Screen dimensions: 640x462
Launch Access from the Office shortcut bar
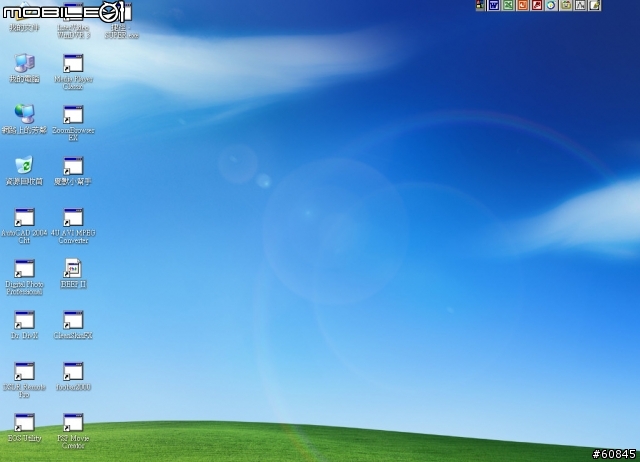click(537, 5)
